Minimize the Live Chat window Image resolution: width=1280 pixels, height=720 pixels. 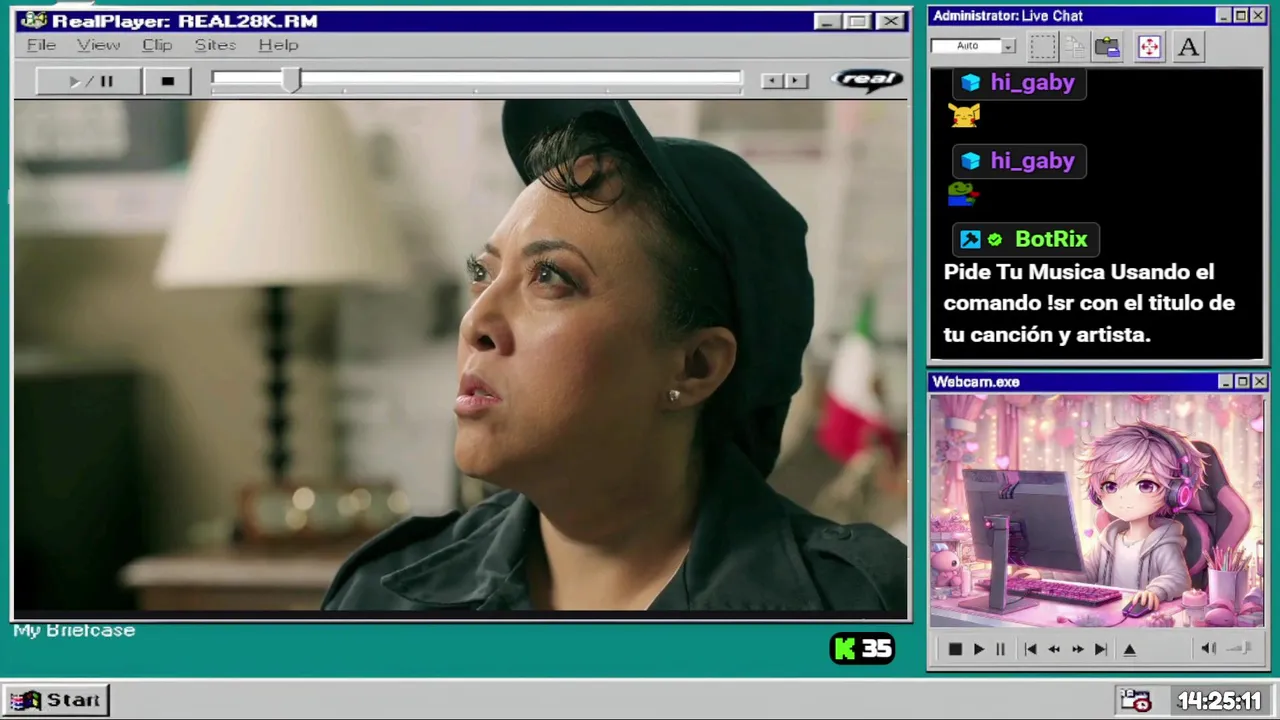pyautogui.click(x=1223, y=16)
